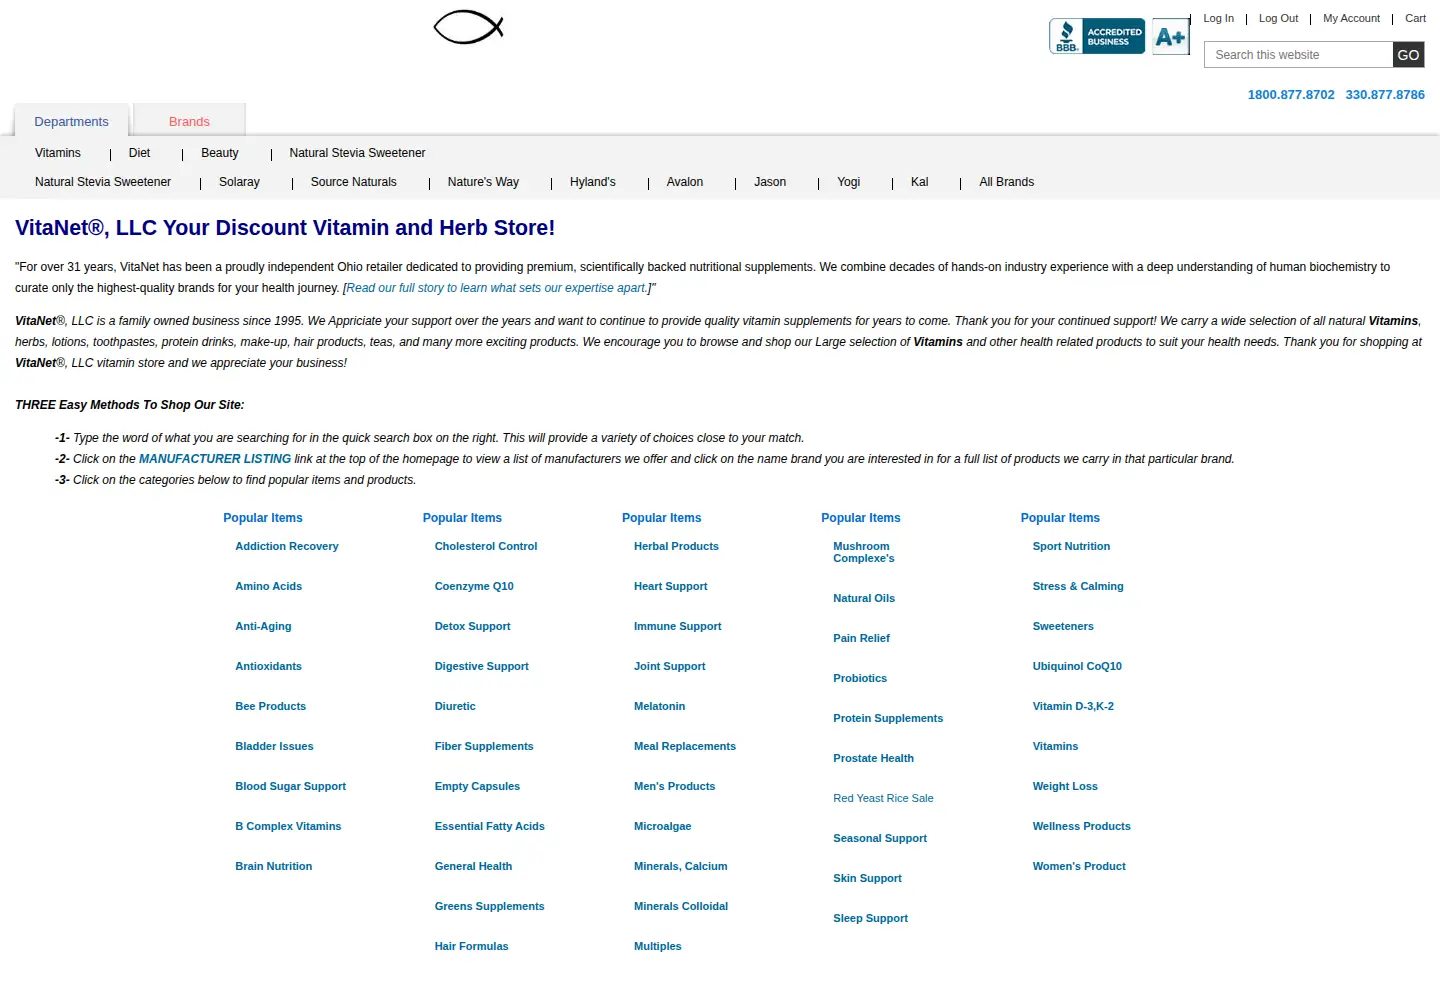This screenshot has width=1440, height=1000.
Task: Open the Read our full story link
Action: [496, 288]
